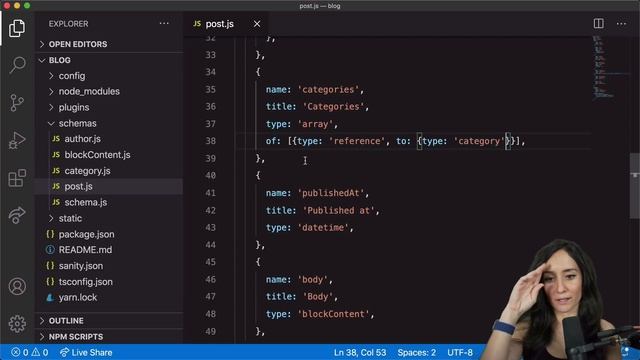Click 'blockContent' on line 48

333,314
